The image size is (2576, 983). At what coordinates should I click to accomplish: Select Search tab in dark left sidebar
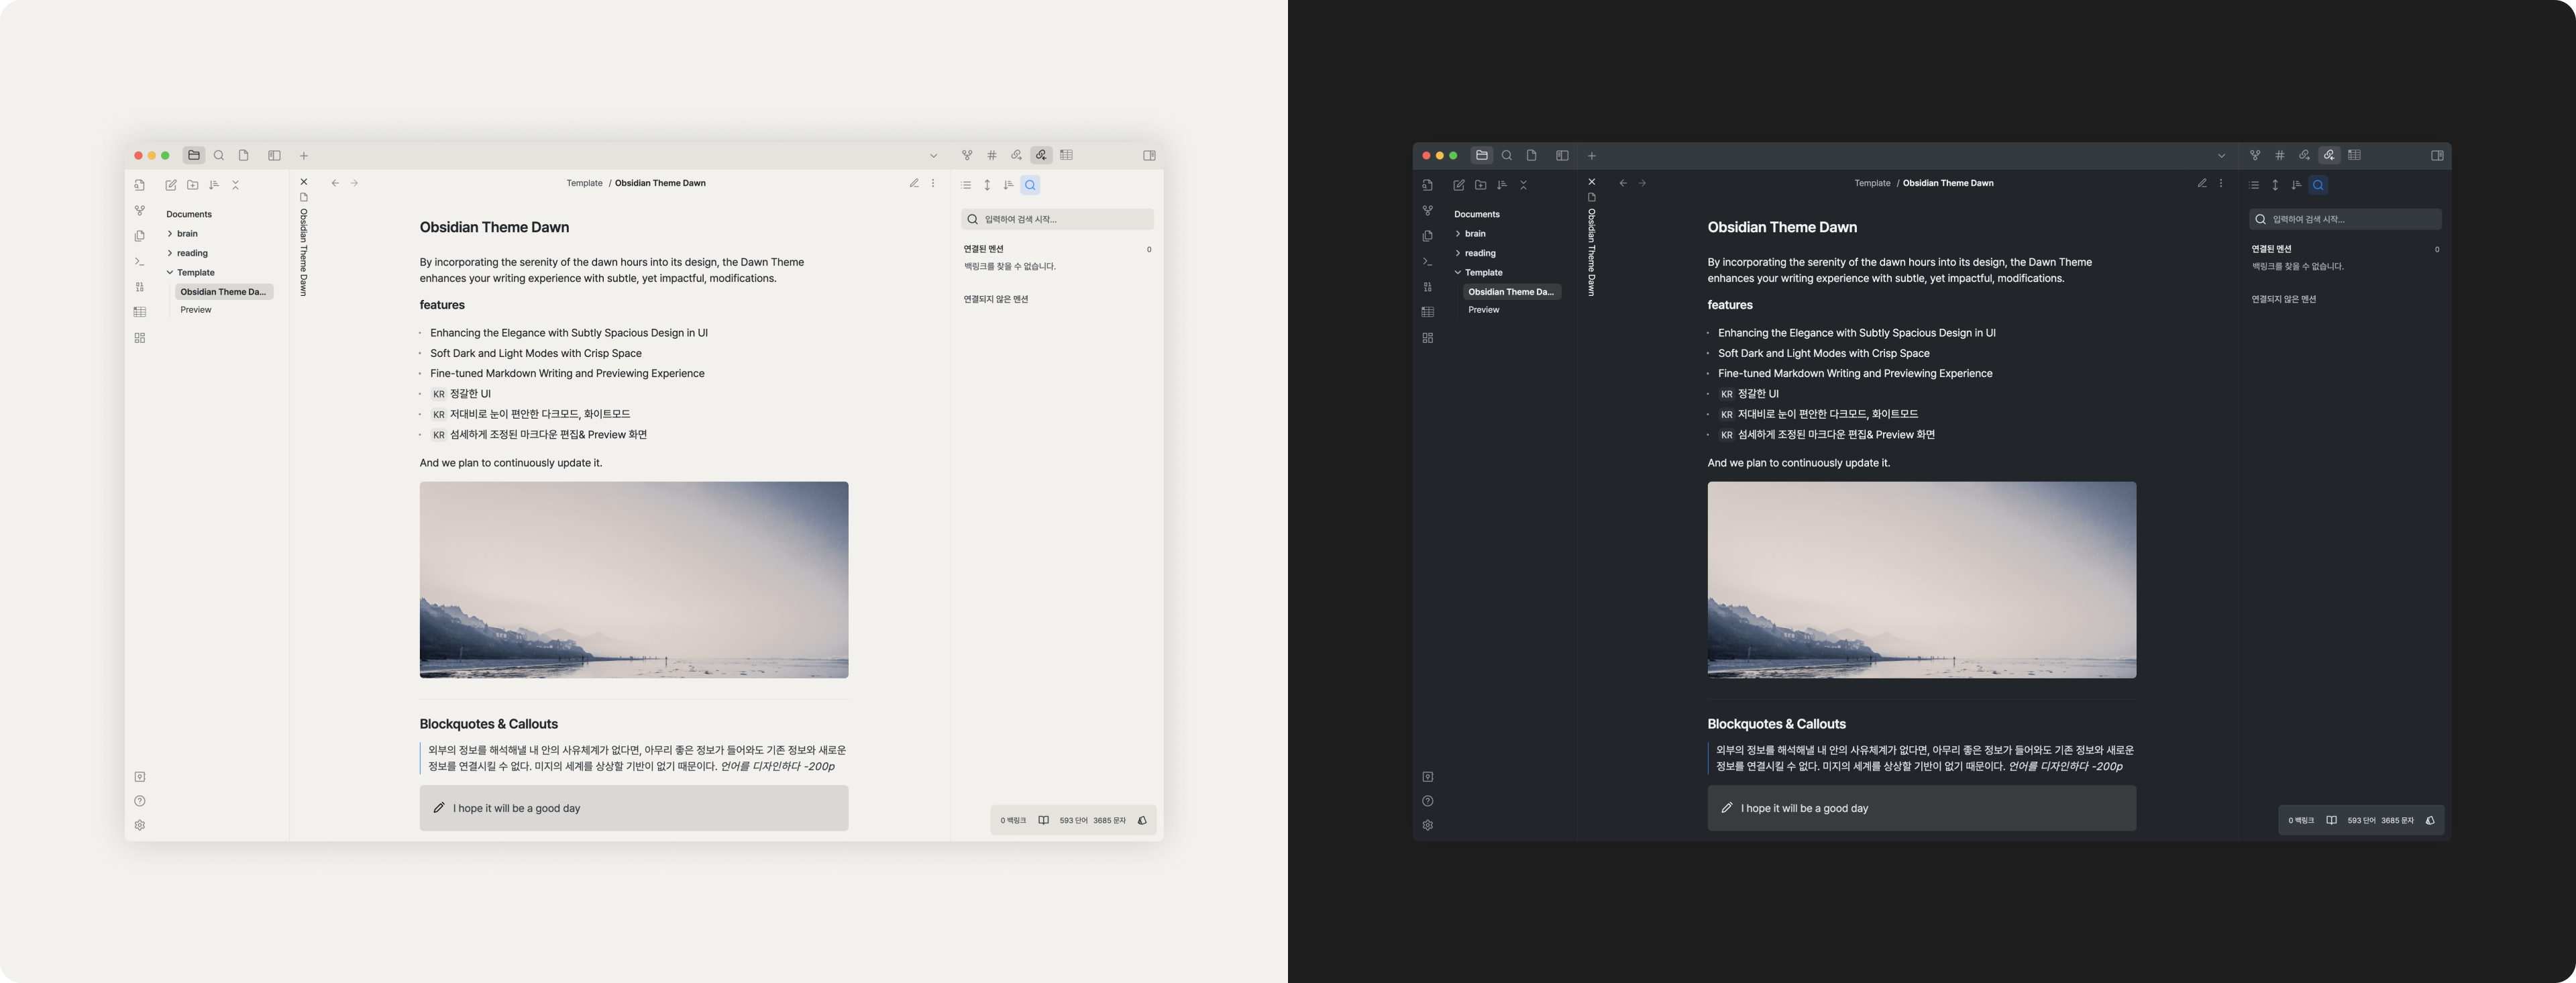(x=1506, y=155)
